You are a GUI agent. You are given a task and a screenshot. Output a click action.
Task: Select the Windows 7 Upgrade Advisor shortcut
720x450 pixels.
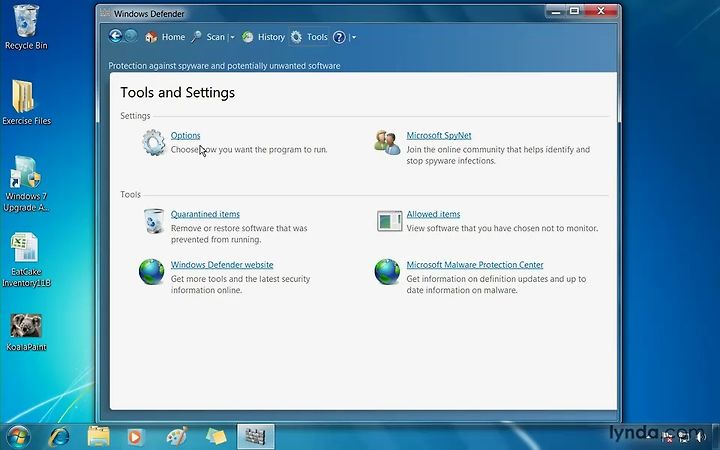(26, 184)
